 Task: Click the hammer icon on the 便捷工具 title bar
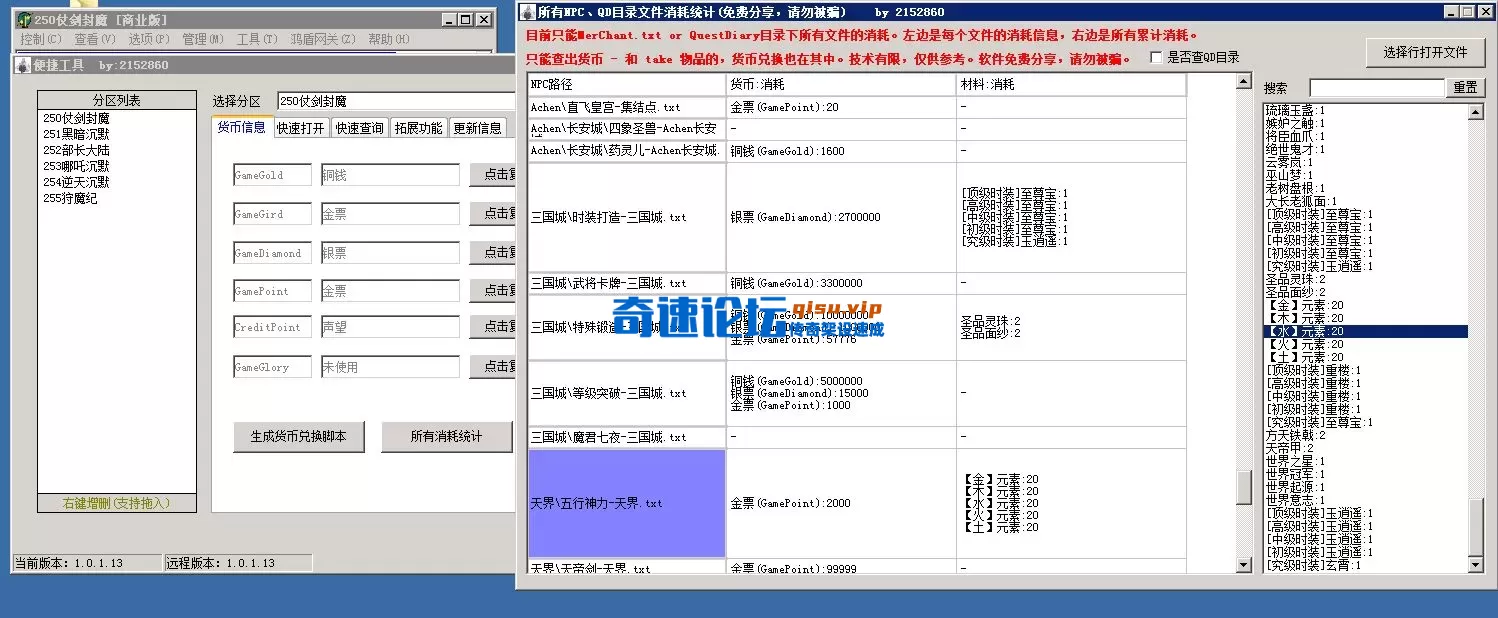point(22,62)
